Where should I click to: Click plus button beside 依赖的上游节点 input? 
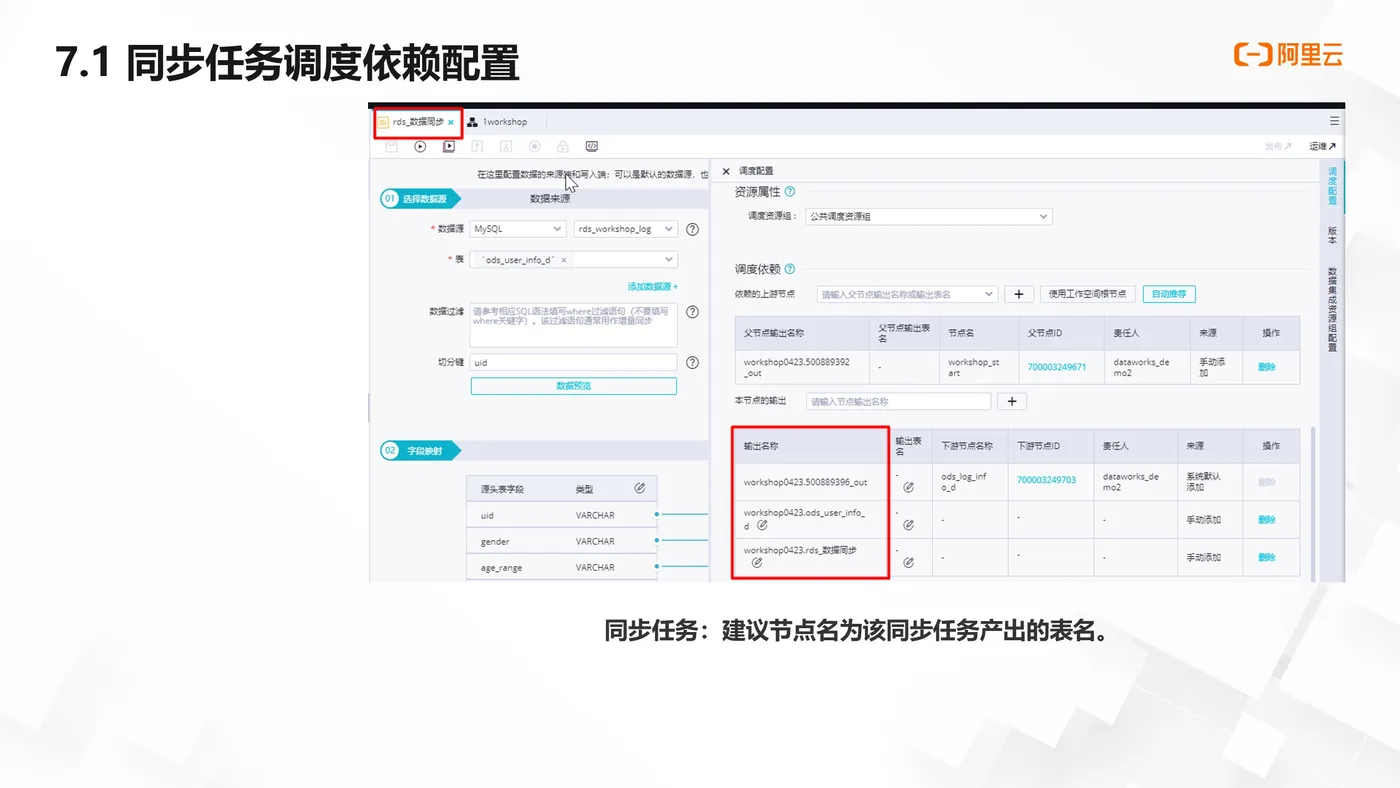(1019, 294)
